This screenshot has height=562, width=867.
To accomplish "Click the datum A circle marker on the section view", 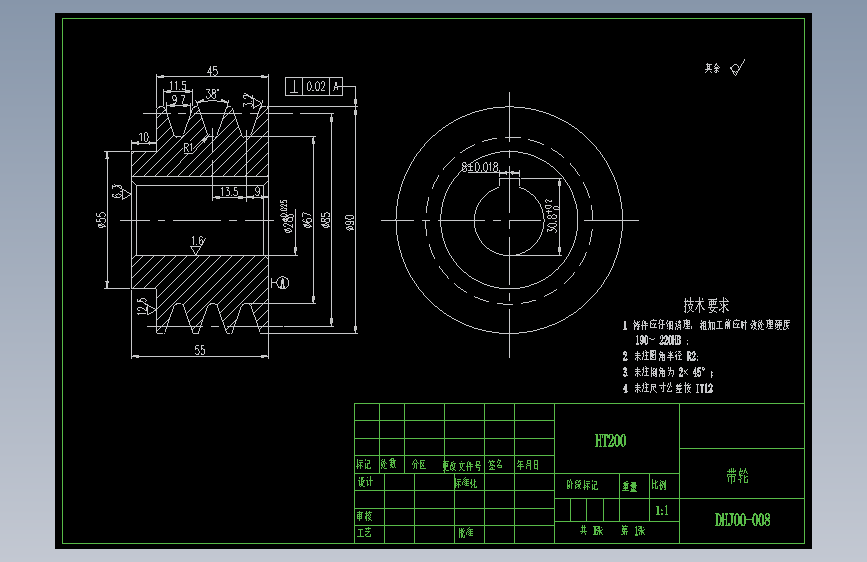I will (283, 283).
